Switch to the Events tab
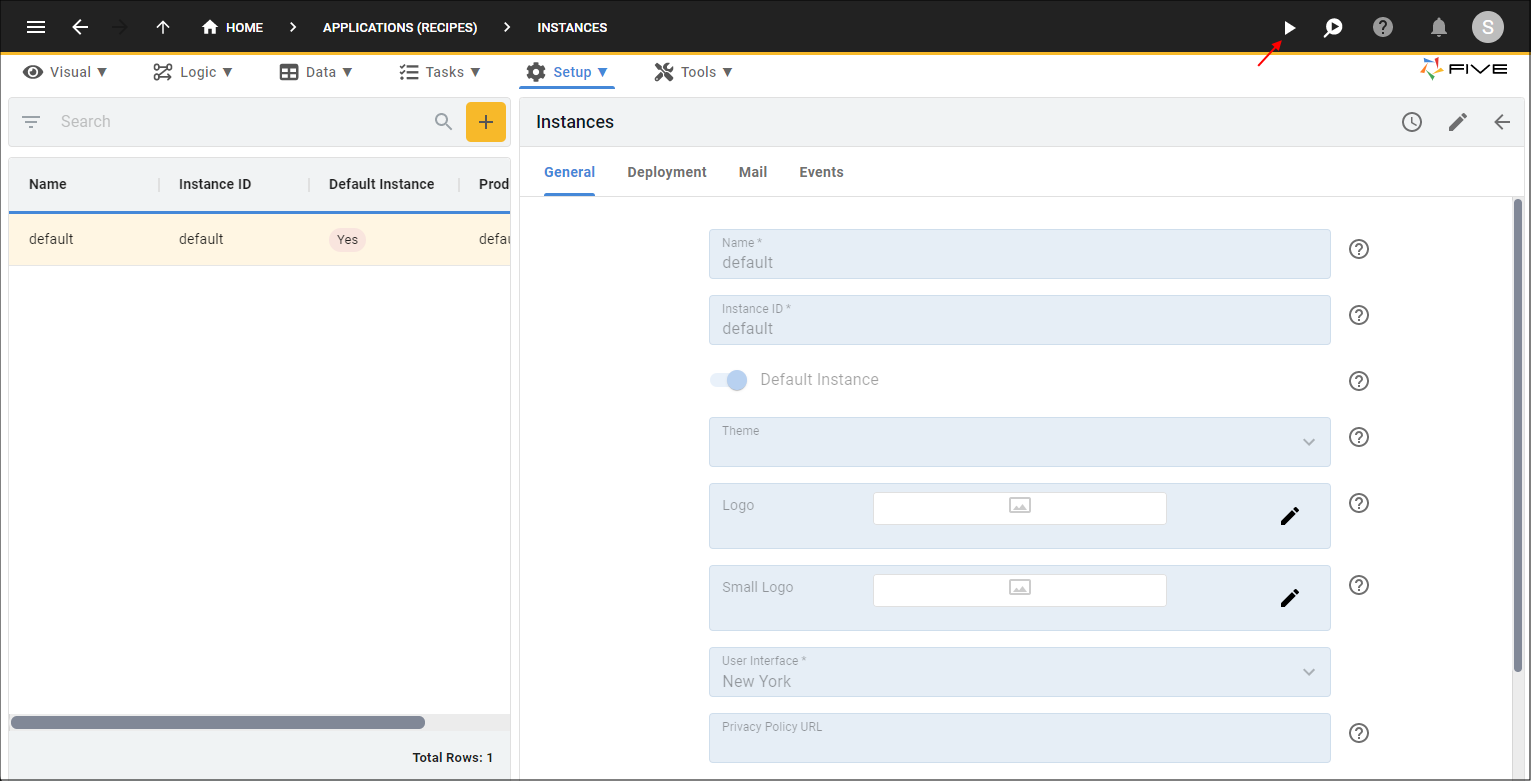 821,172
